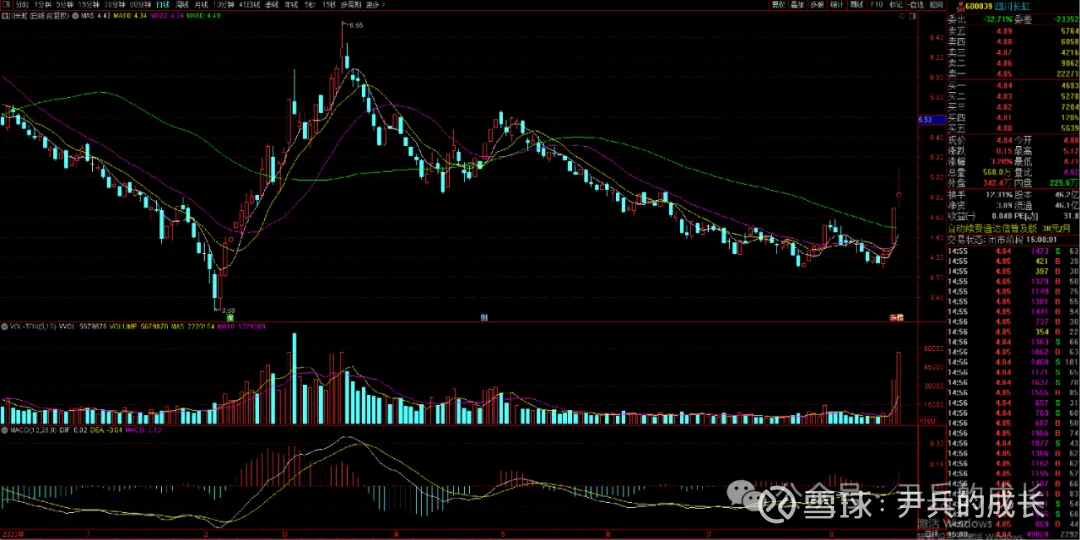Click the 画线 drawing tool button
This screenshot has width=1080, height=540.
pyautogui.click(x=857, y=5)
